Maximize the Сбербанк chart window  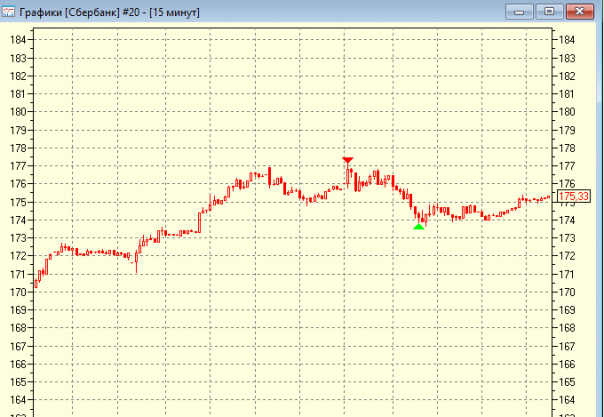549,11
